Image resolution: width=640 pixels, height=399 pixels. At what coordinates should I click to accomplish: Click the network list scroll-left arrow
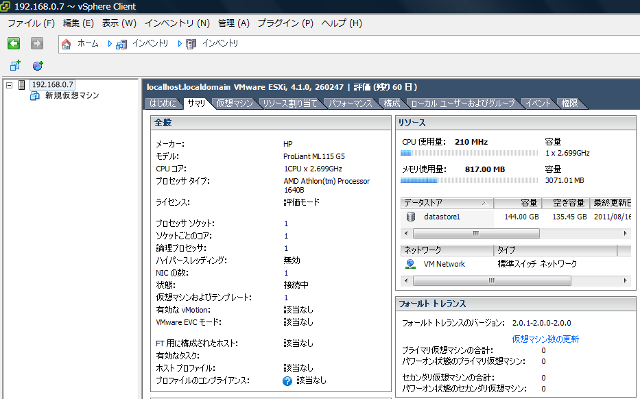tap(406, 281)
